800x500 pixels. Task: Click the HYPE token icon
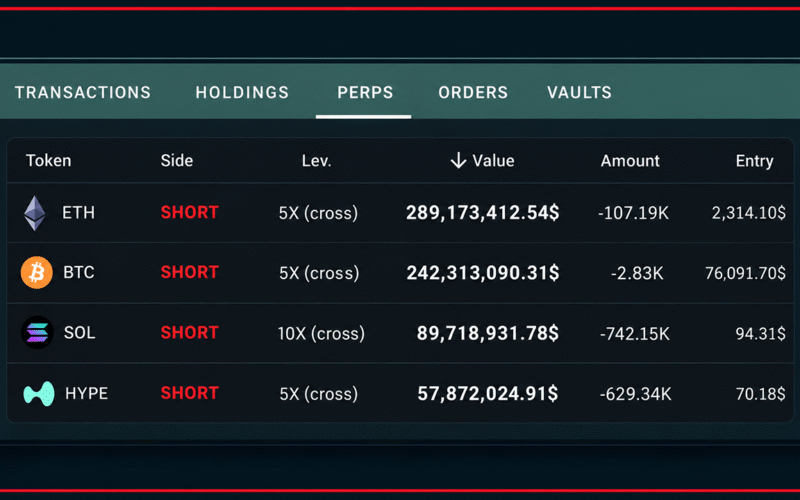[39, 393]
